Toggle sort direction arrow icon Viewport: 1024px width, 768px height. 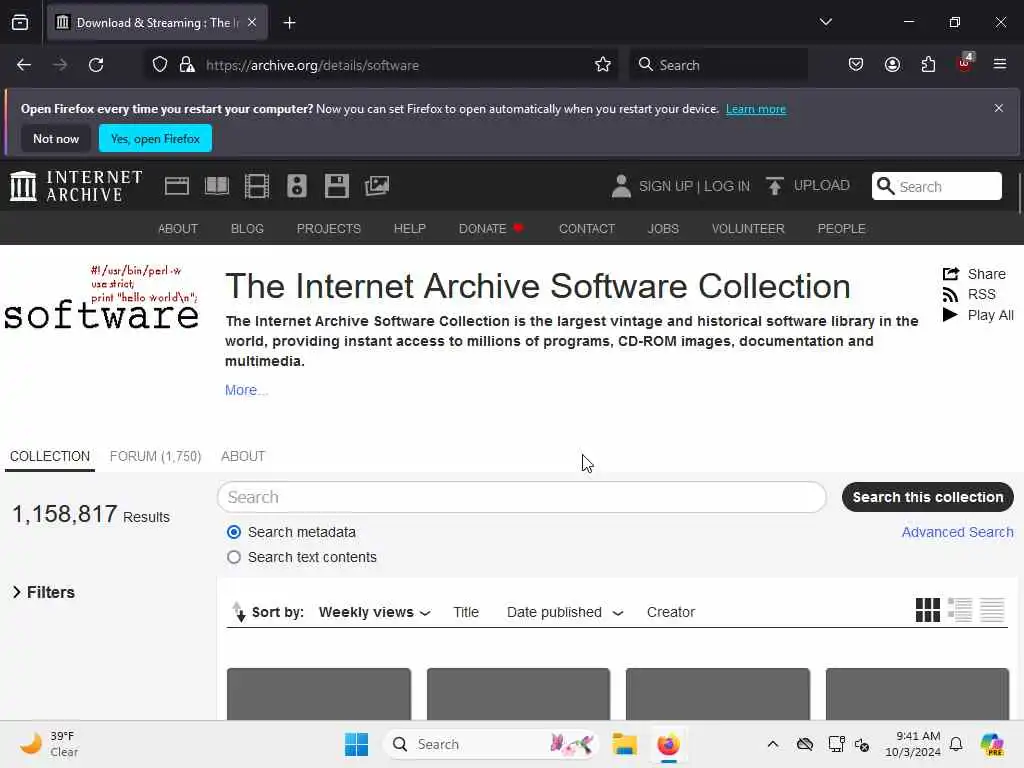click(239, 612)
